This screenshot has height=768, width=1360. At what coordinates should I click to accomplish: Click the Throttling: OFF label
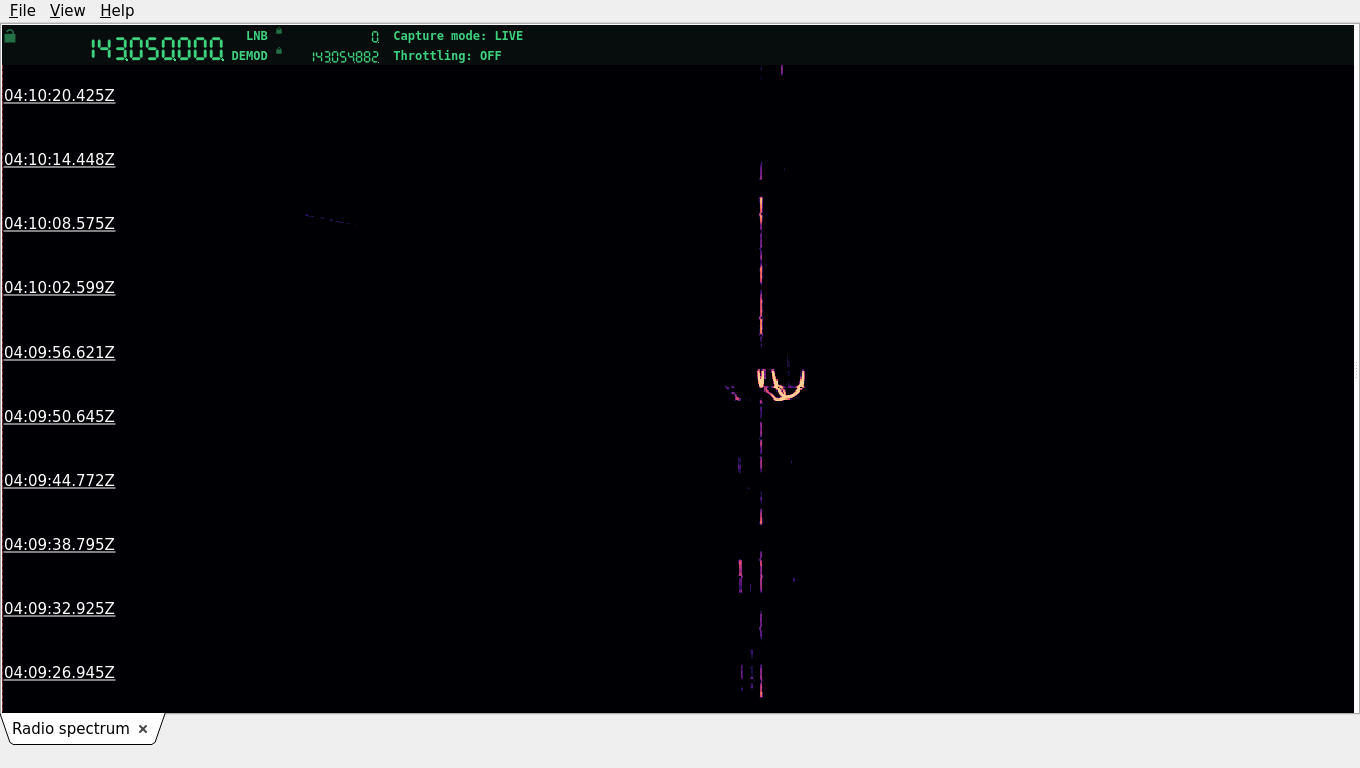pos(447,56)
